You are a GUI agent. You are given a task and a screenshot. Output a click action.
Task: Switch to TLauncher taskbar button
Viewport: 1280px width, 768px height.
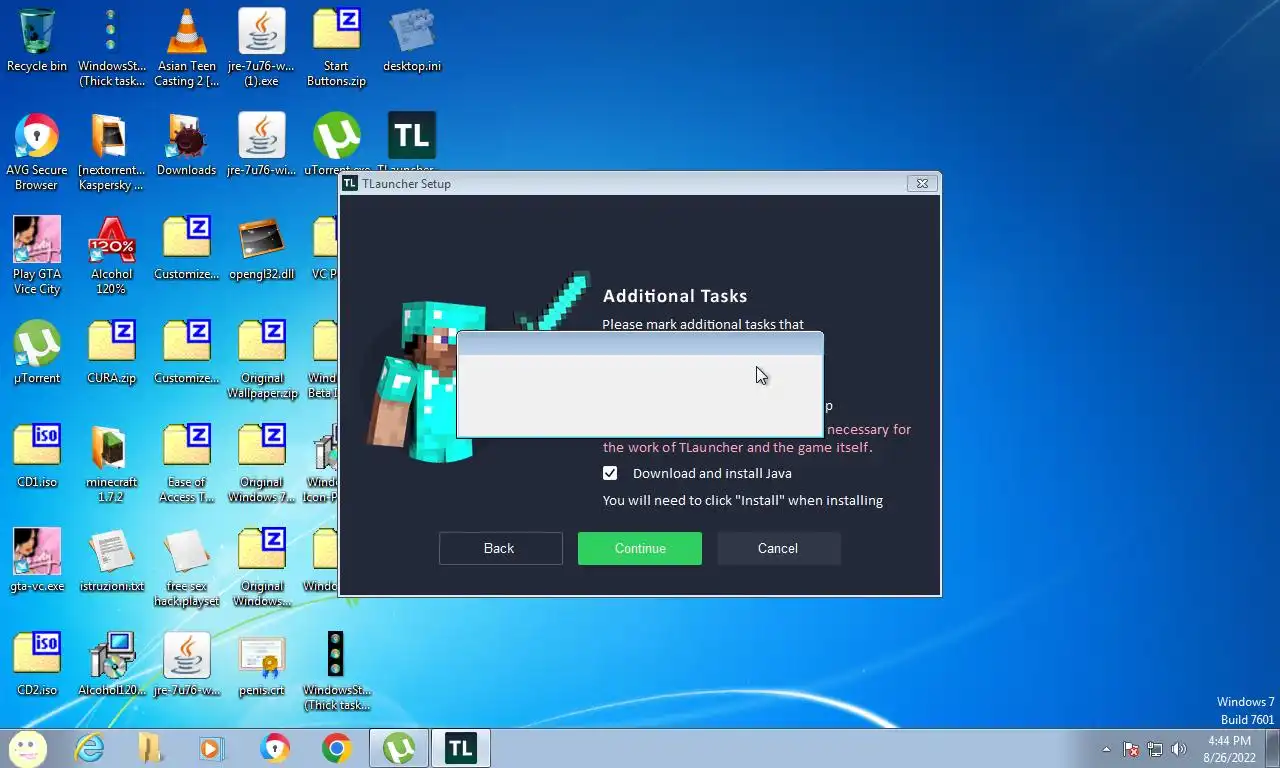(460, 748)
